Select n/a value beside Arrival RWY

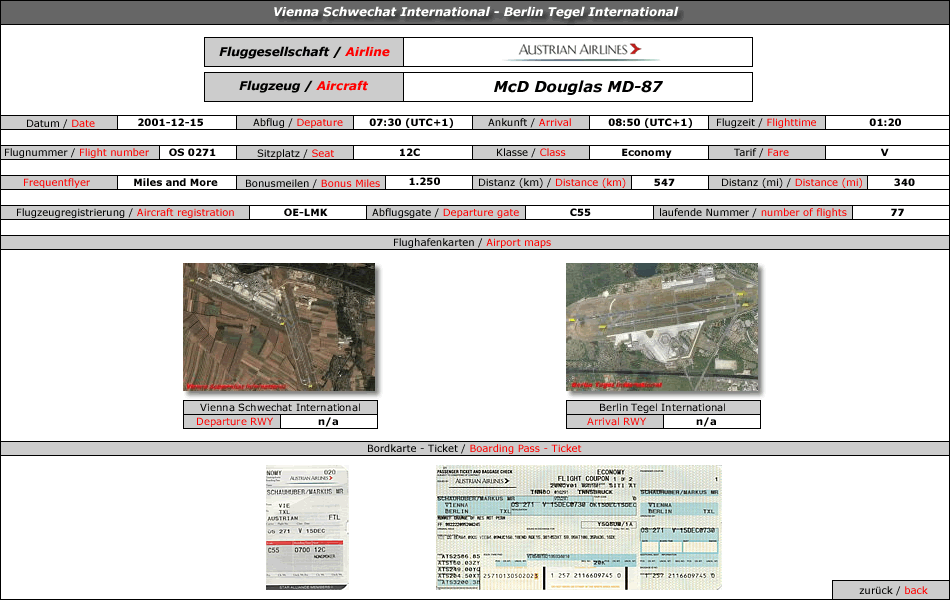tap(706, 422)
